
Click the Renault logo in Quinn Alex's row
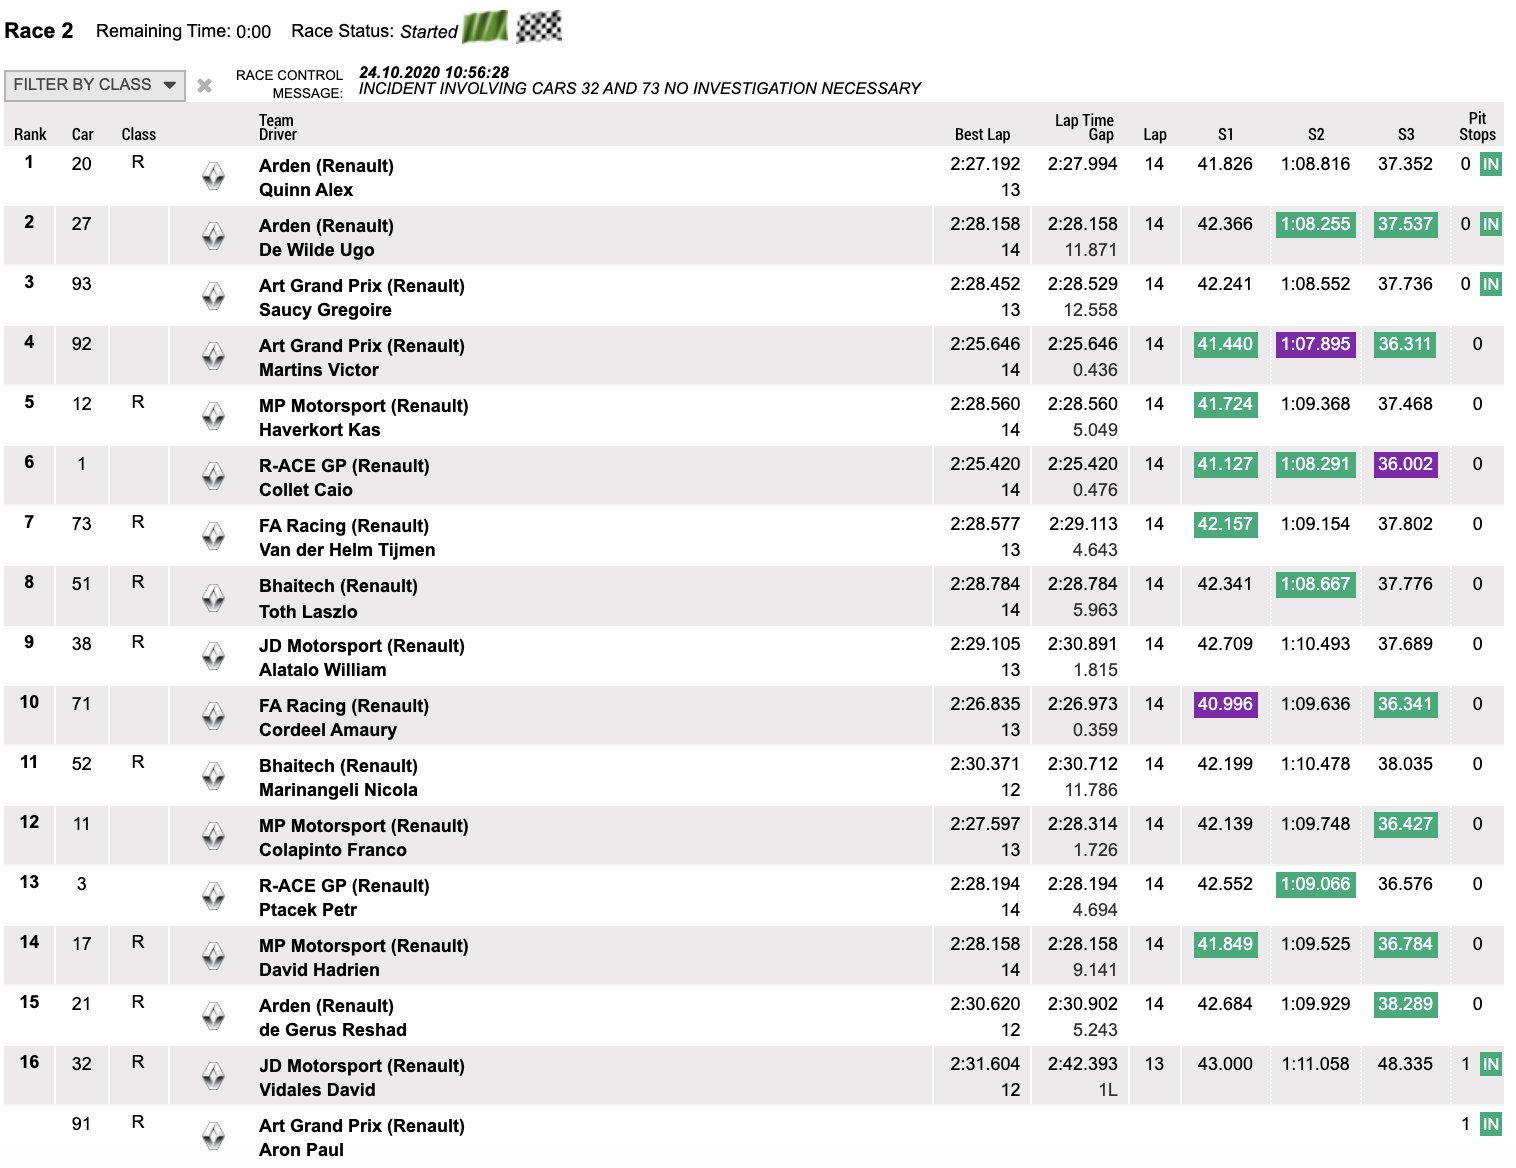213,176
